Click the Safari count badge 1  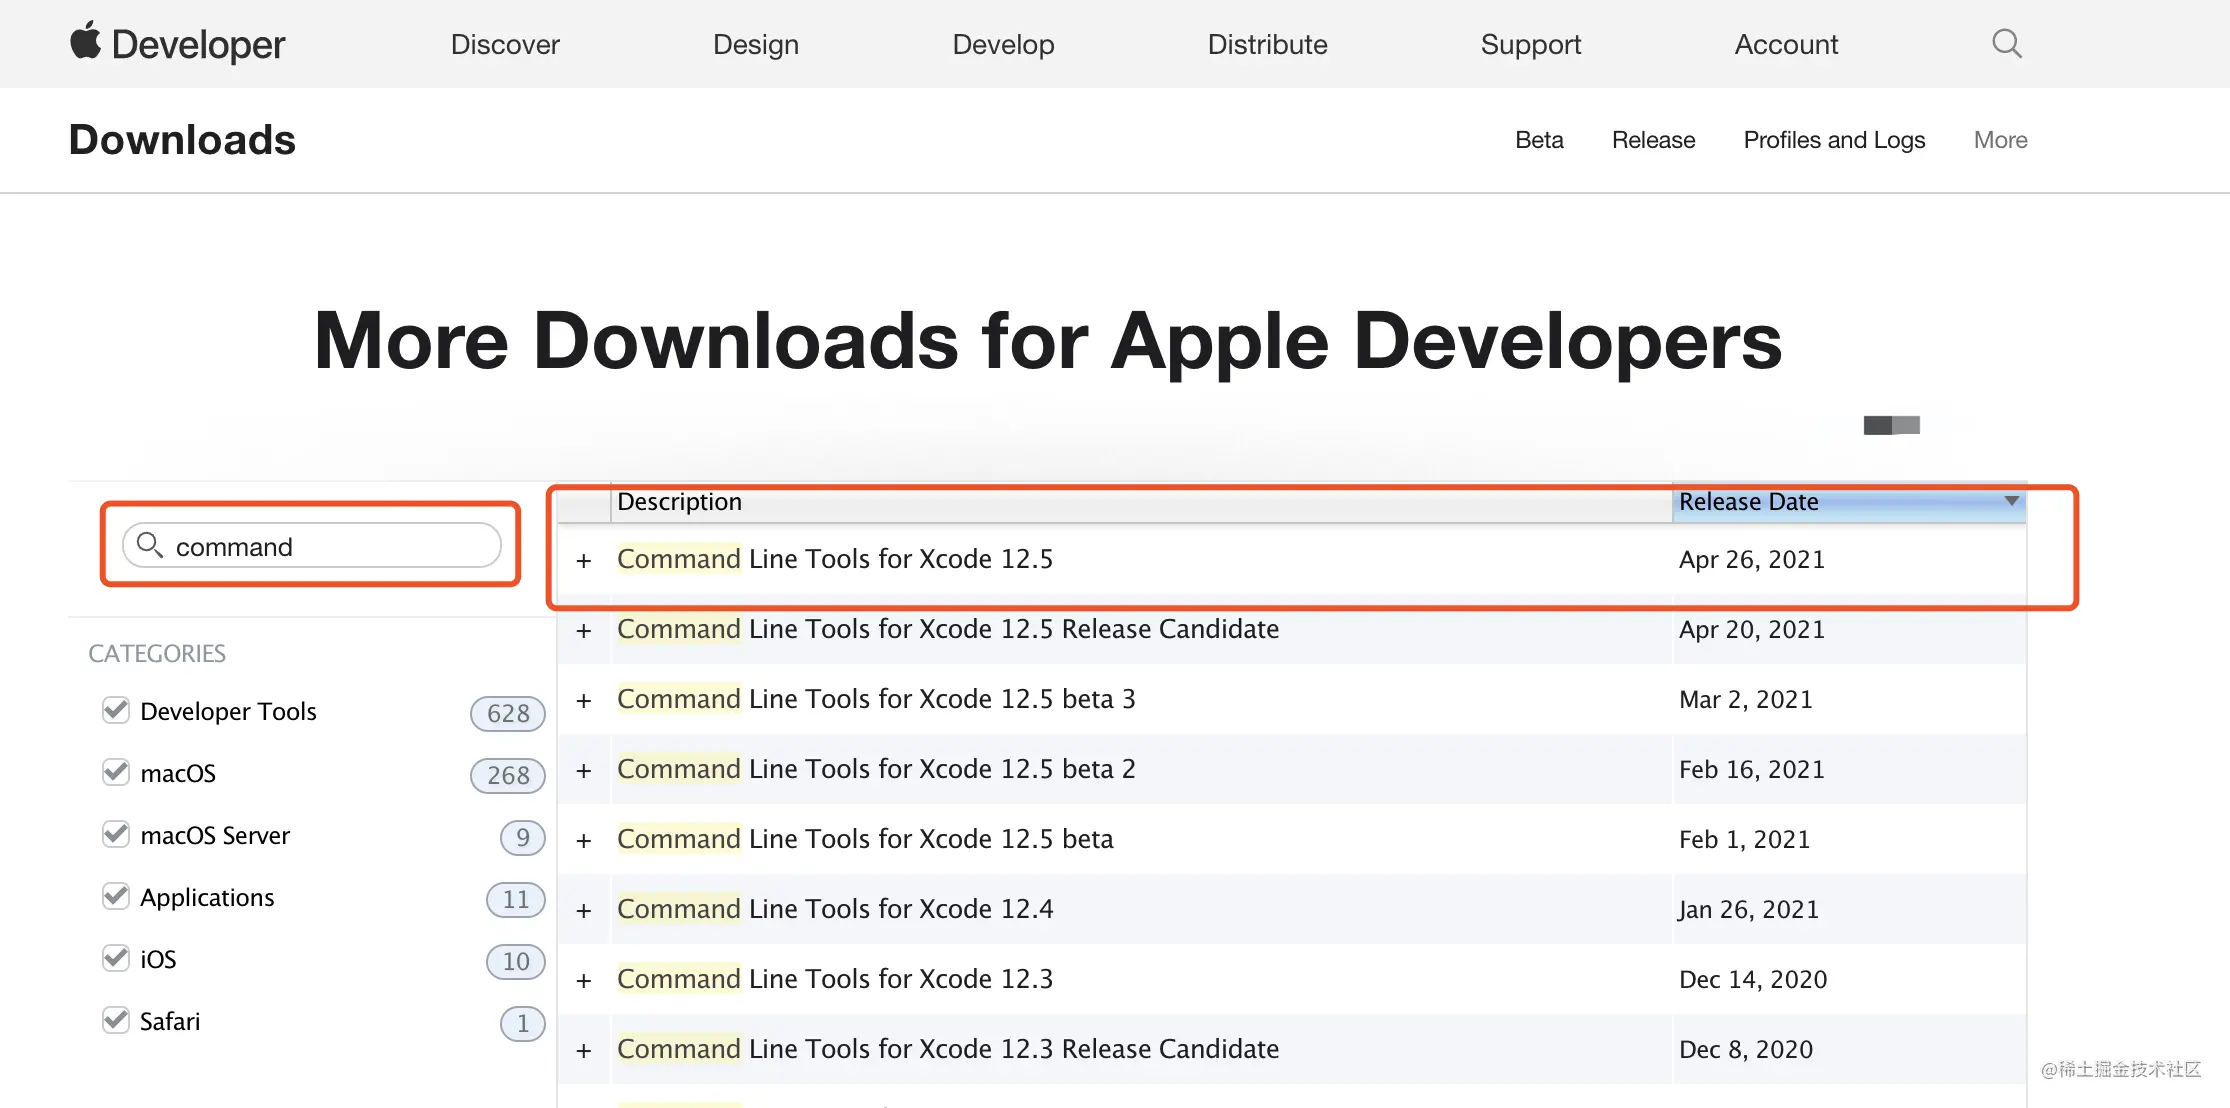[523, 1023]
